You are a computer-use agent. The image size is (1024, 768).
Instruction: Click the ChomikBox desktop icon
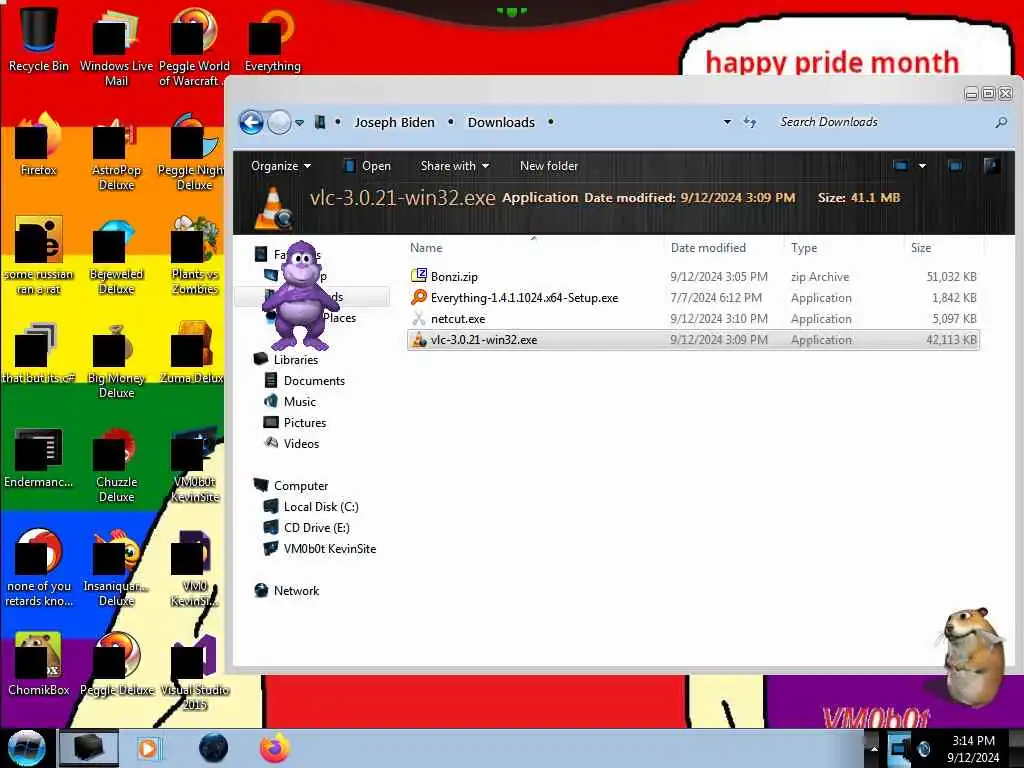[39, 665]
